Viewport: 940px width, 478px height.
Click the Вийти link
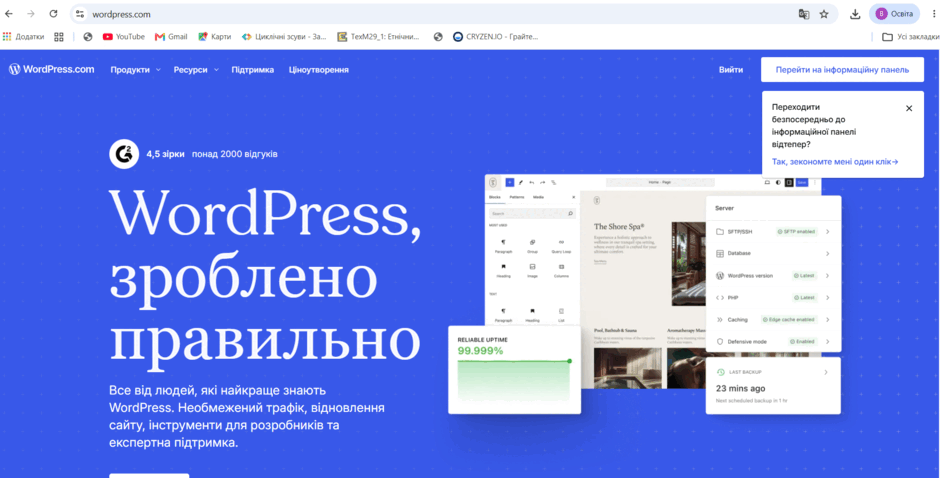(x=731, y=70)
